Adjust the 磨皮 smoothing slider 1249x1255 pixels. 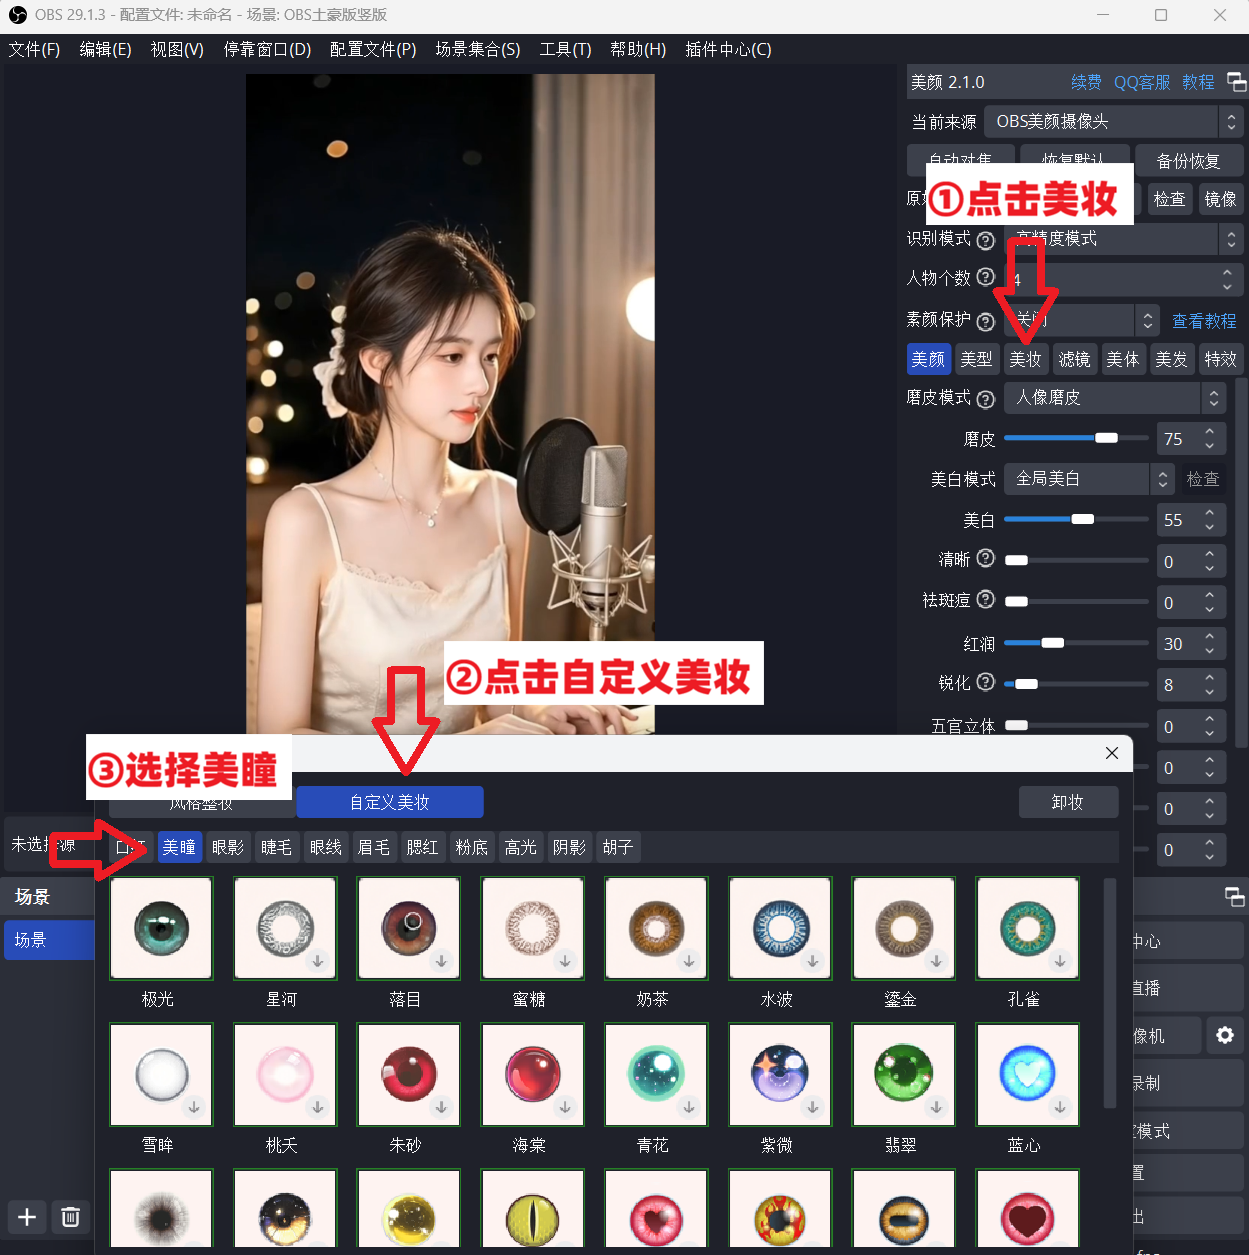point(1104,437)
